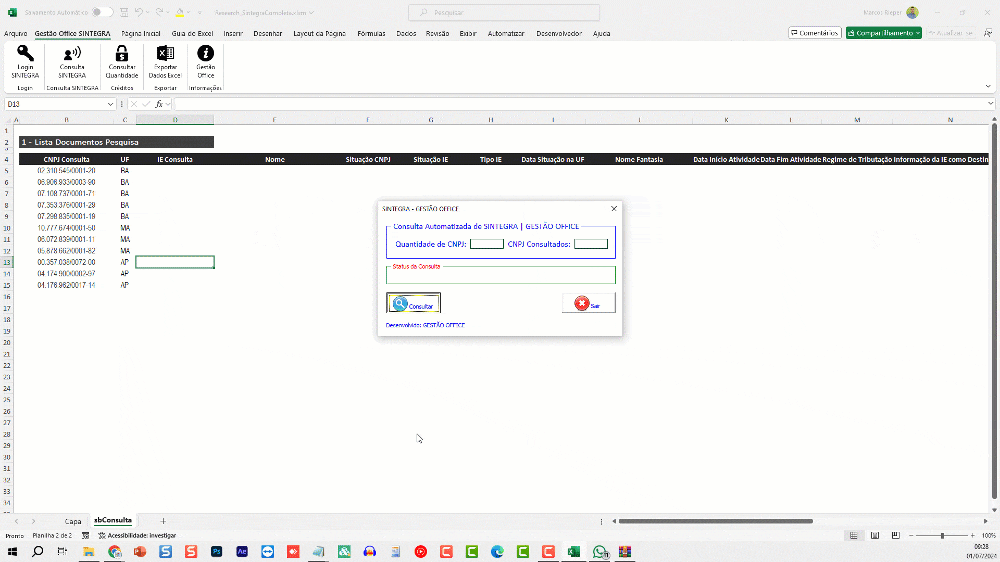Click the Comentários button
1000x562 pixels.
tap(814, 33)
